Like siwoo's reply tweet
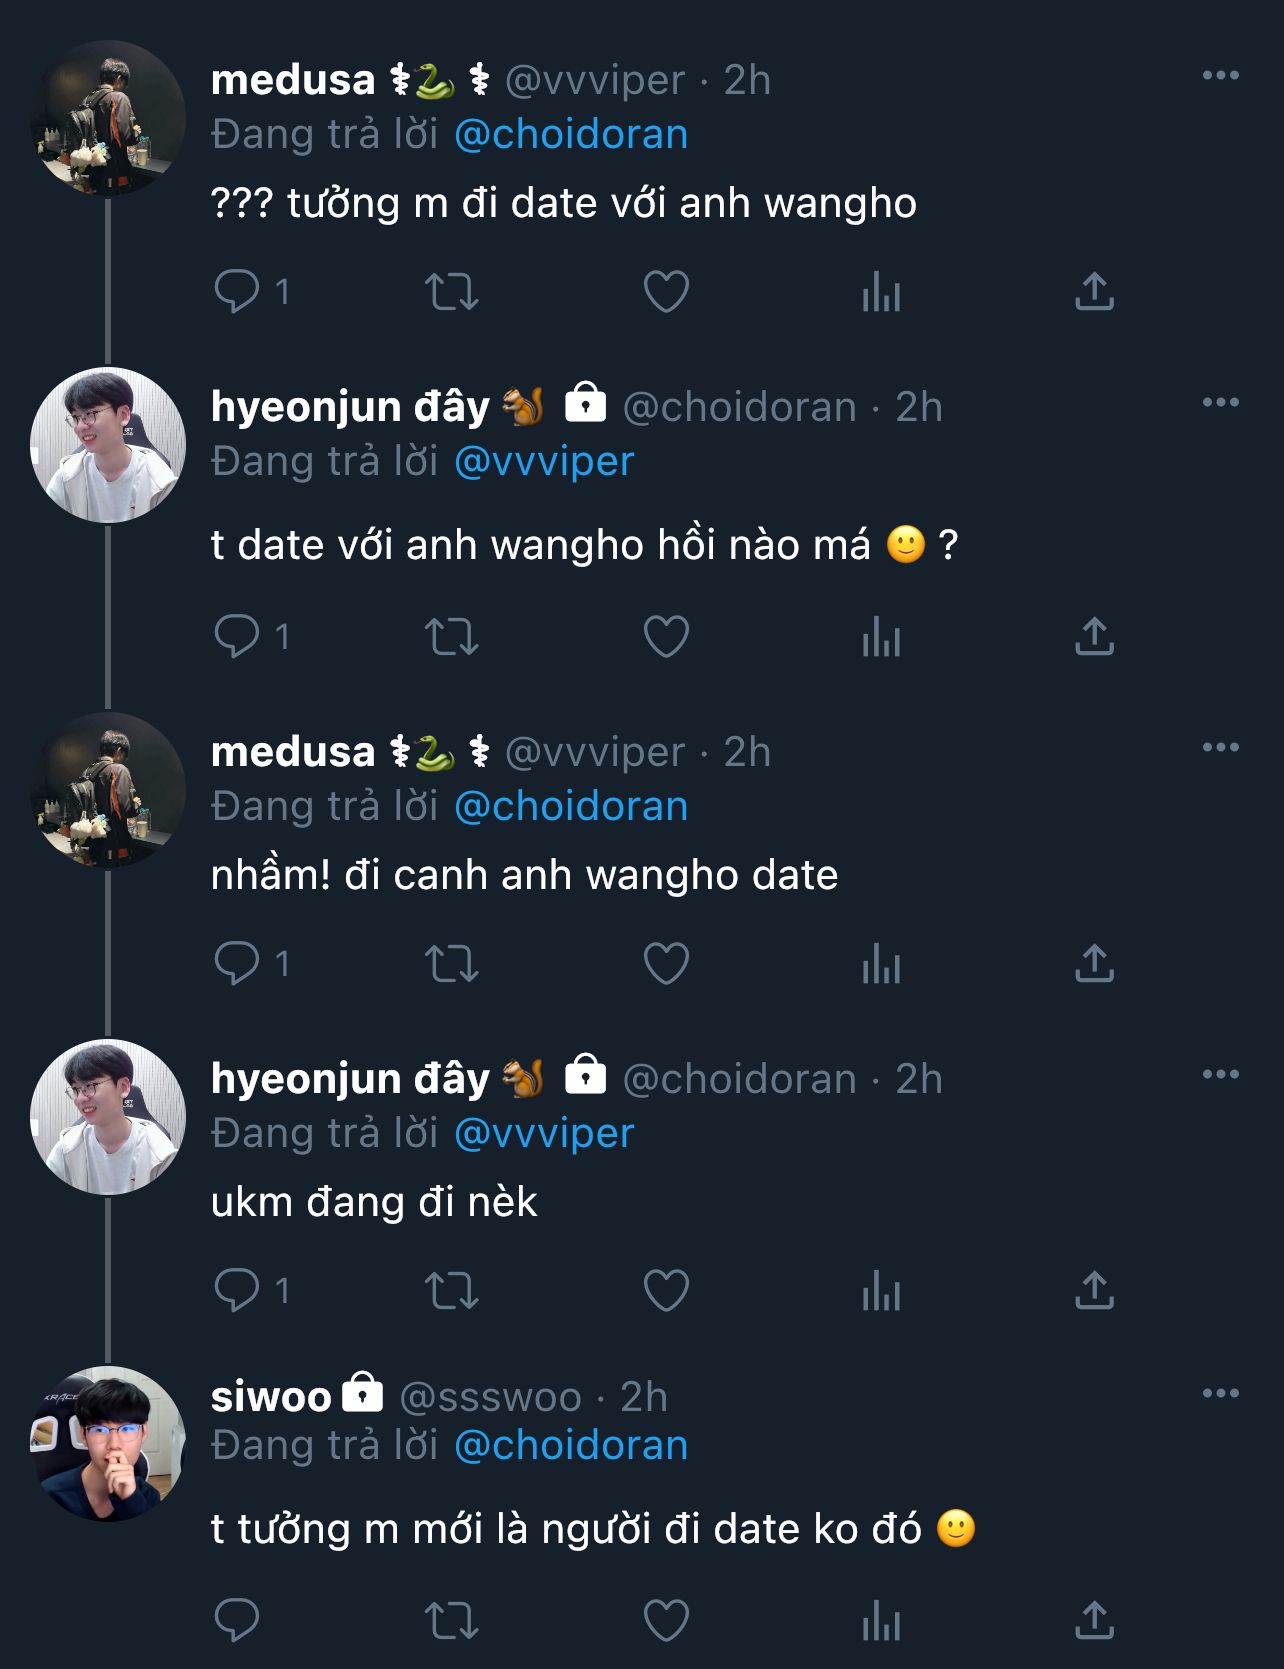Screen dimensions: 1284x1669 point(666,1621)
